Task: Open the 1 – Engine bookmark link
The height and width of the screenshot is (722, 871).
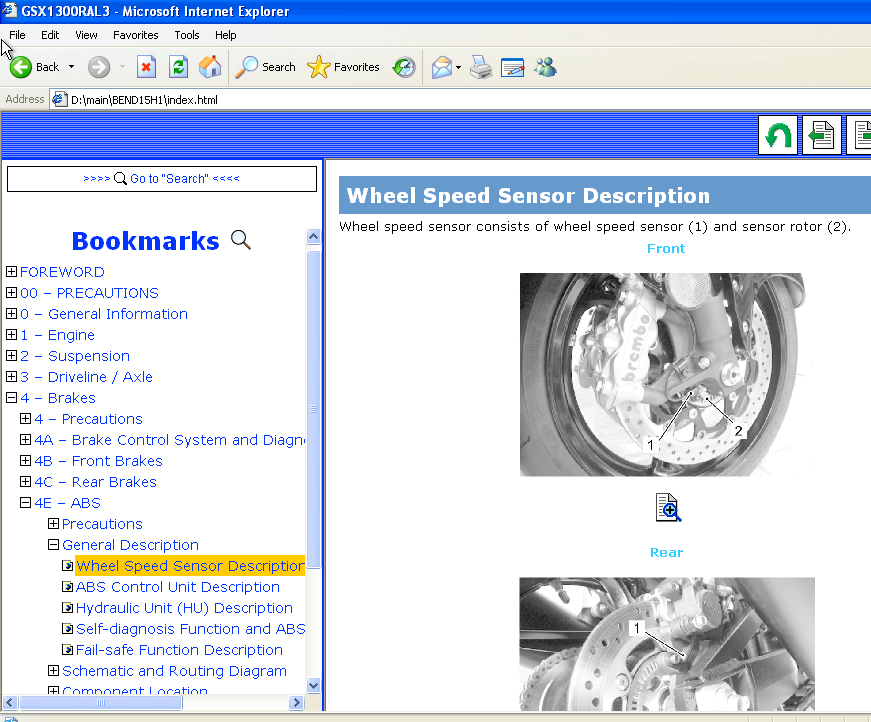Action: pos(57,335)
